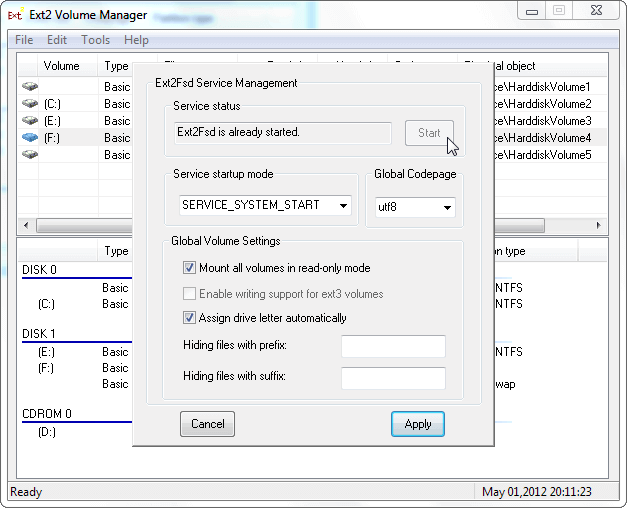Open the Service startup mode dropdown
Screen dimensions: 627x508
265,205
